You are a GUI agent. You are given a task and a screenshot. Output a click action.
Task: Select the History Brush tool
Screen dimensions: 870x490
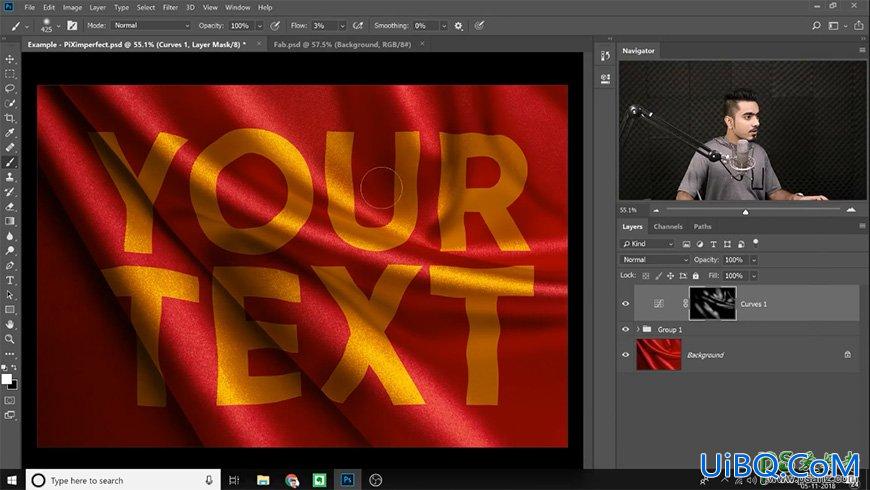click(10, 192)
